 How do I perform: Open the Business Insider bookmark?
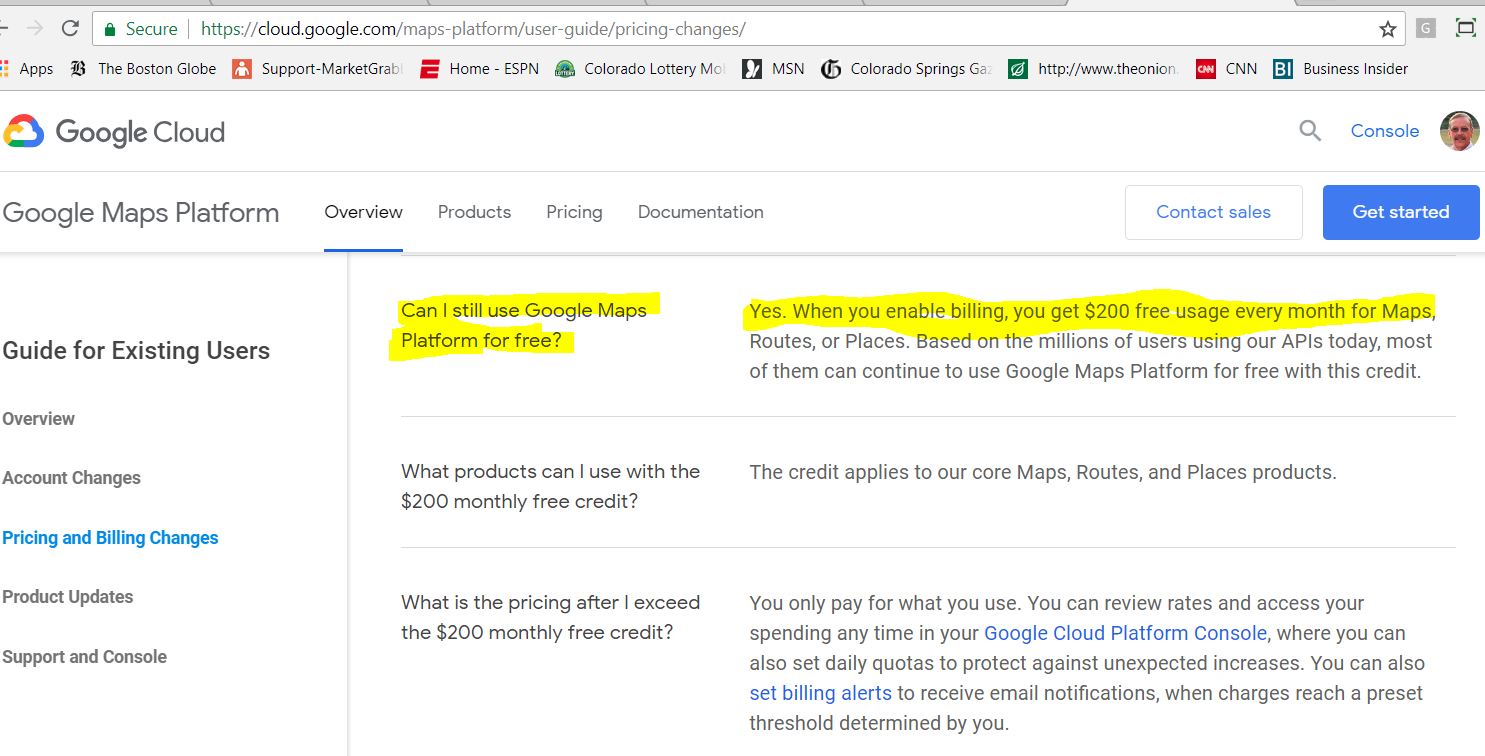1341,69
